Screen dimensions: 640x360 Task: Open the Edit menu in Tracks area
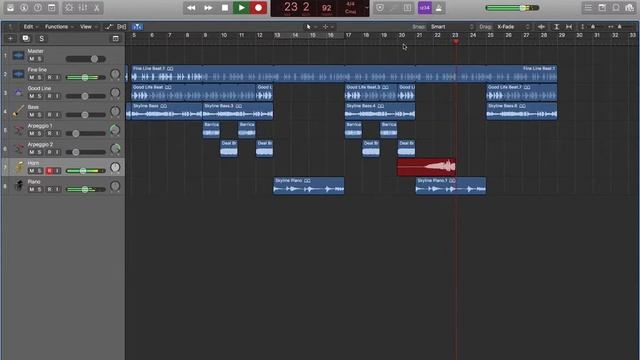point(30,27)
